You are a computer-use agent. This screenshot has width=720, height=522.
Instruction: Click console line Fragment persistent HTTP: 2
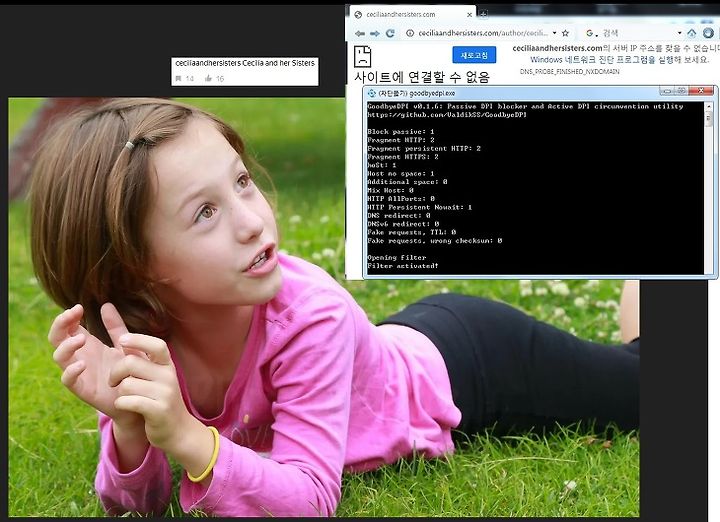424,149
